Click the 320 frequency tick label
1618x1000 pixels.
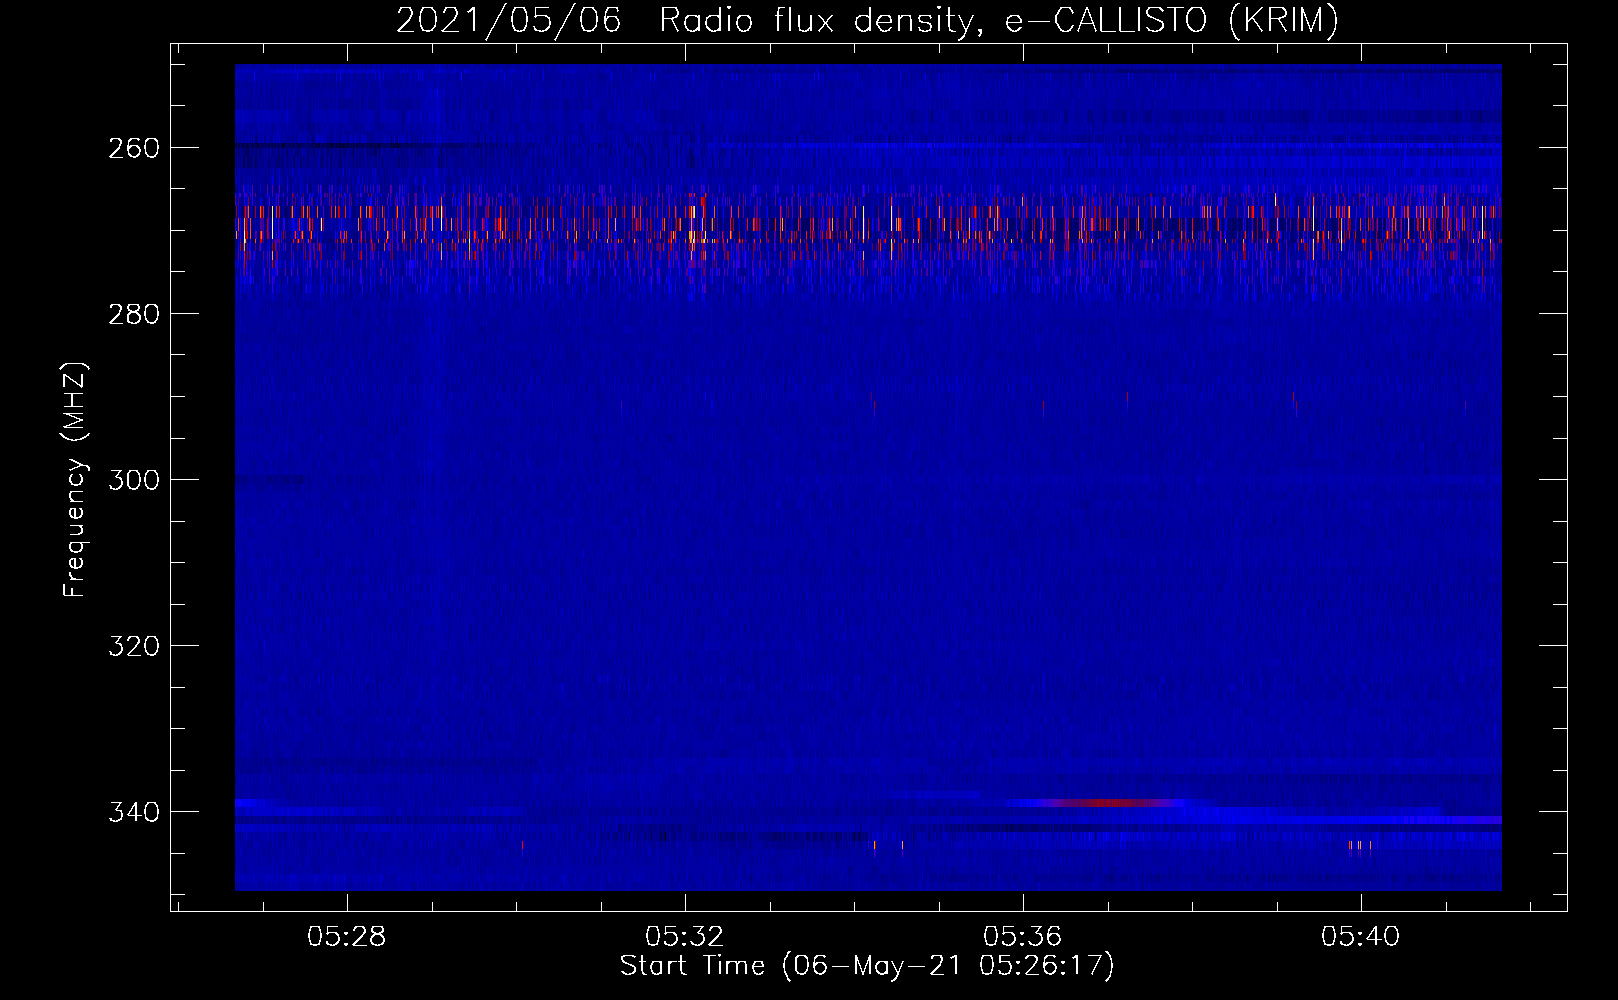pos(134,646)
